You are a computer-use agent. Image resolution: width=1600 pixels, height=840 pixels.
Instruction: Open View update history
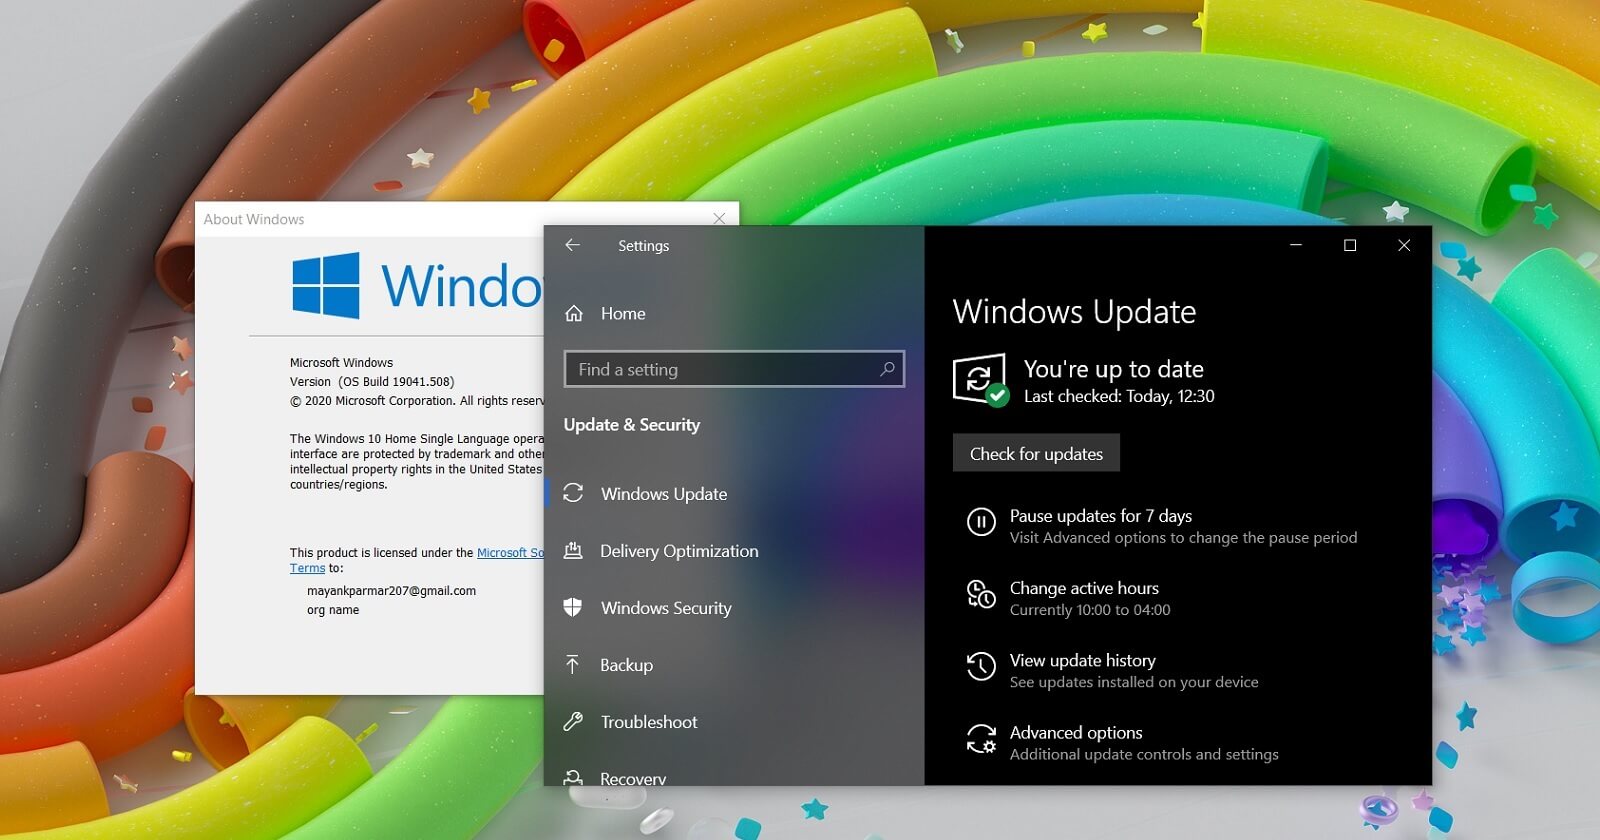[1083, 660]
